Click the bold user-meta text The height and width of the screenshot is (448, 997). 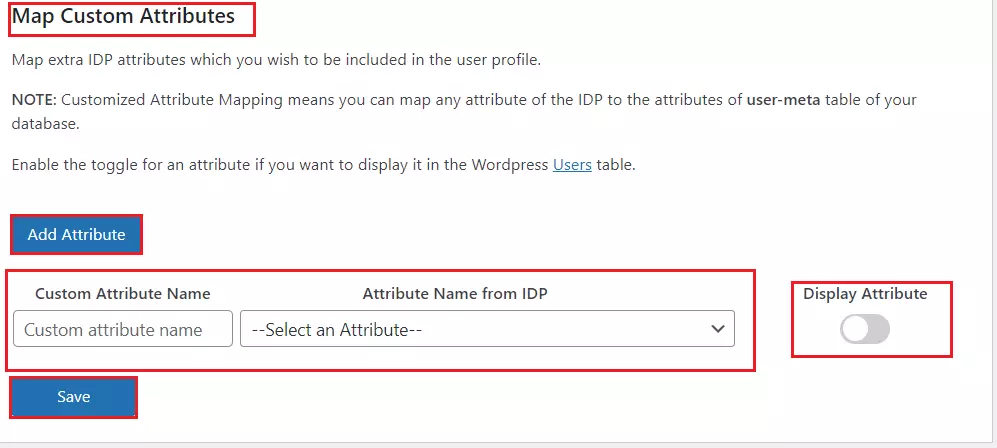click(784, 100)
